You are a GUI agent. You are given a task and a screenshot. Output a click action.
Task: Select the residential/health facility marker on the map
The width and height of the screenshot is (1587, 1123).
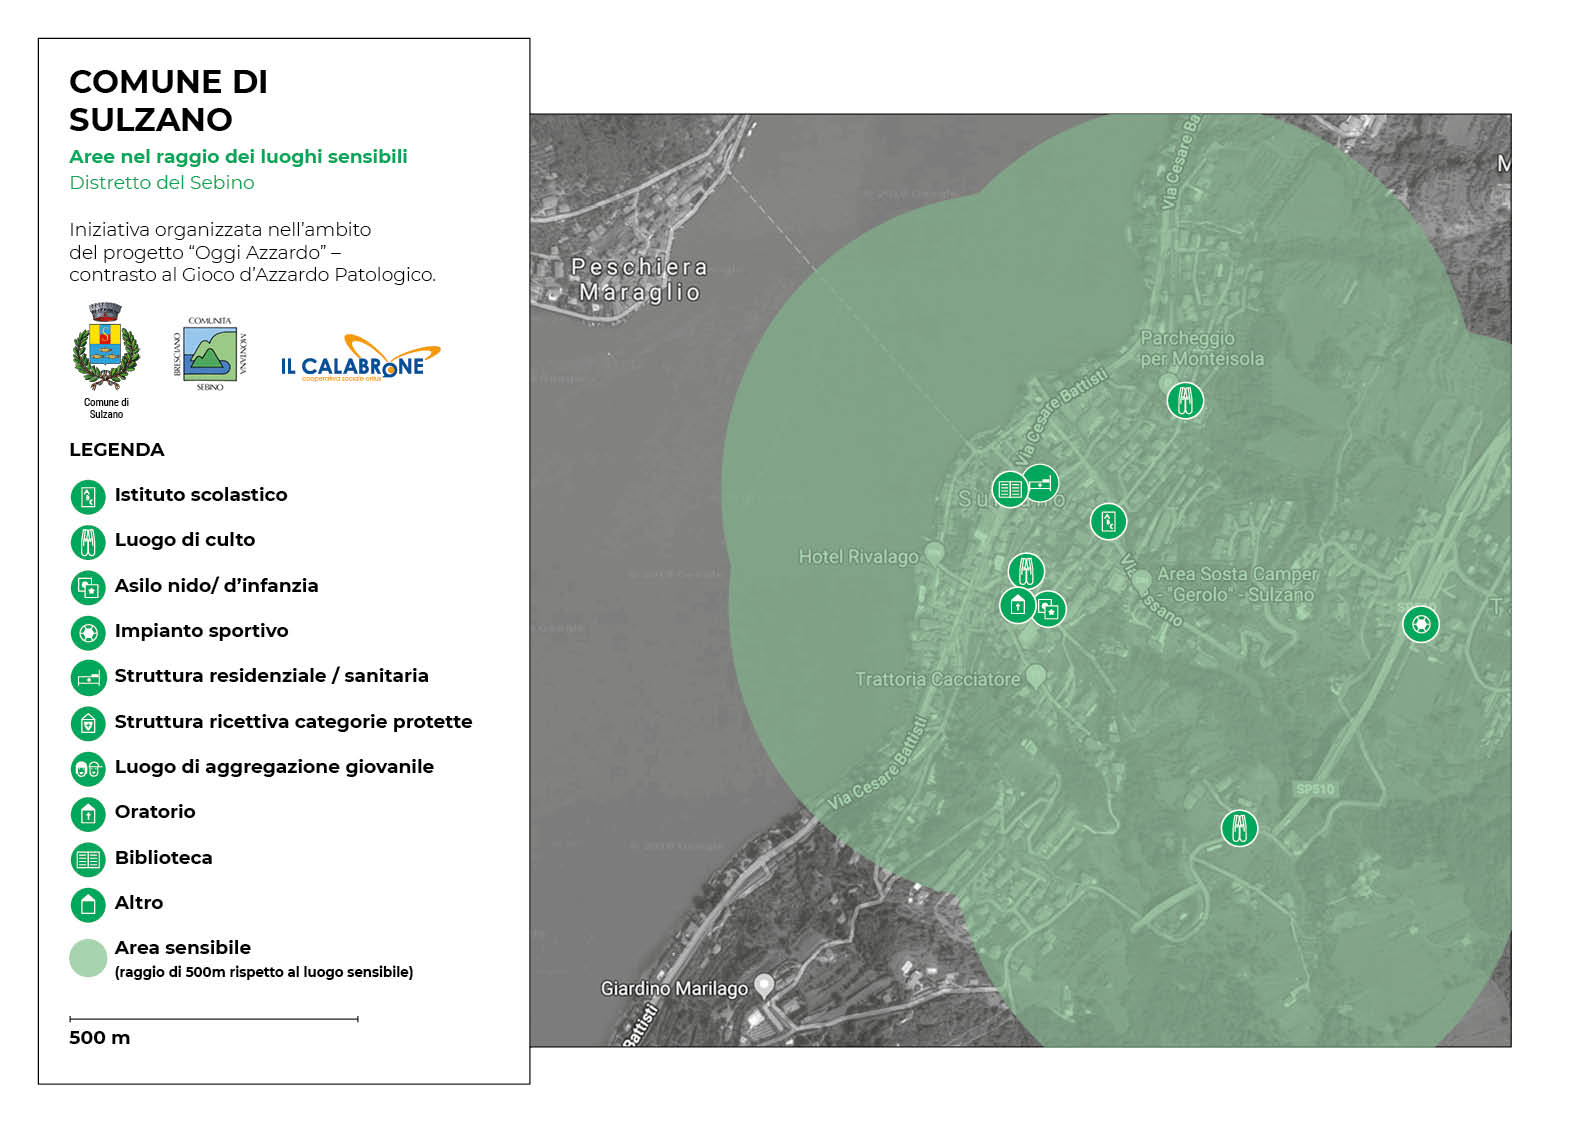1041,482
